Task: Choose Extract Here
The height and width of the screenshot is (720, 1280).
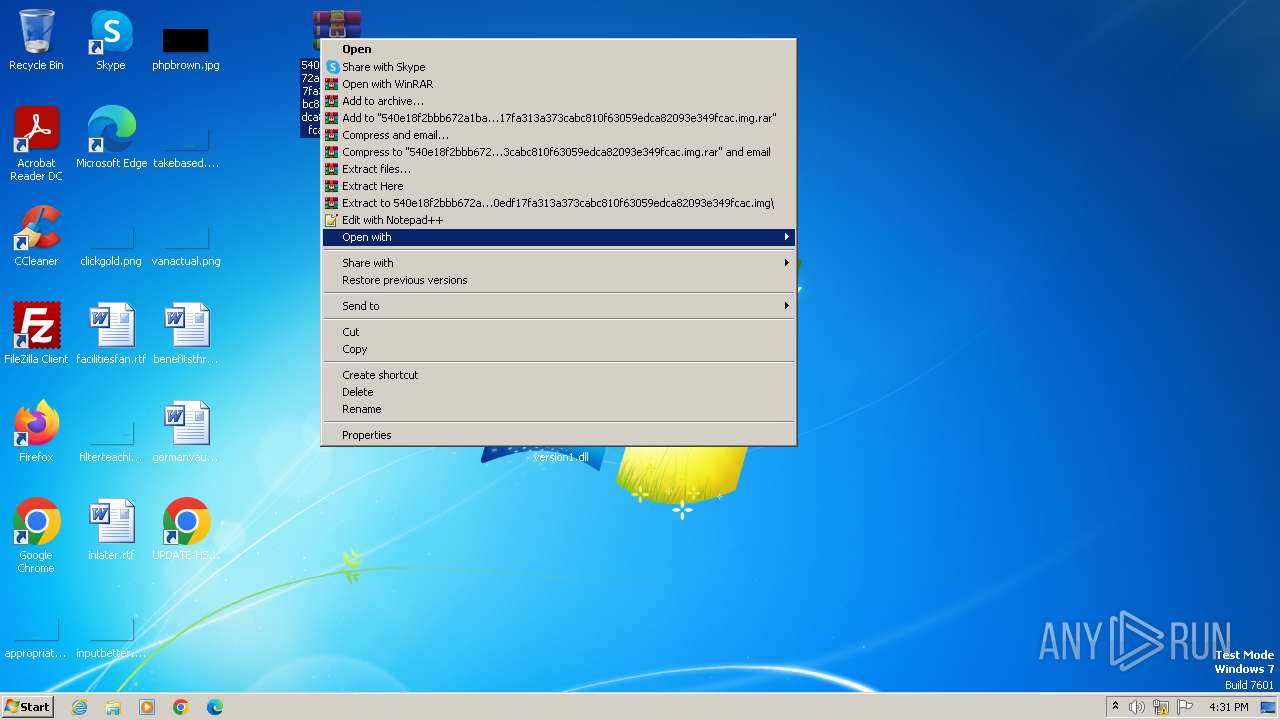Action: click(x=558, y=186)
